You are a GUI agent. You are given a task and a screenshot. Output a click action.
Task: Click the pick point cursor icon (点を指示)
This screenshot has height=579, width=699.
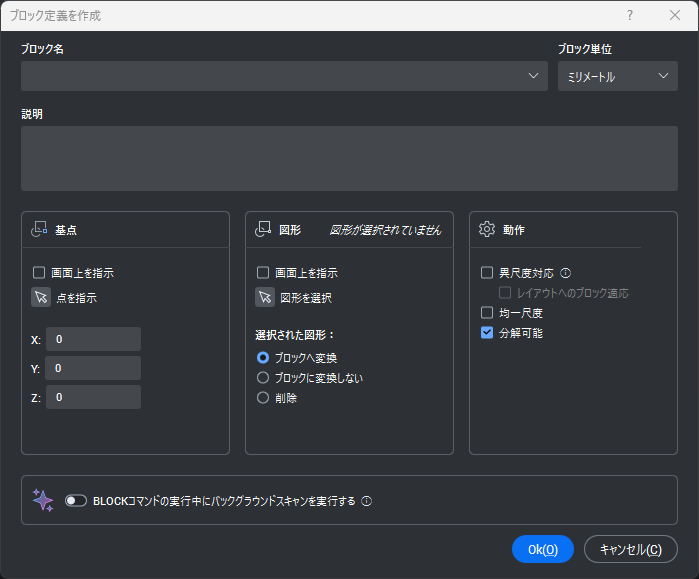click(40, 297)
